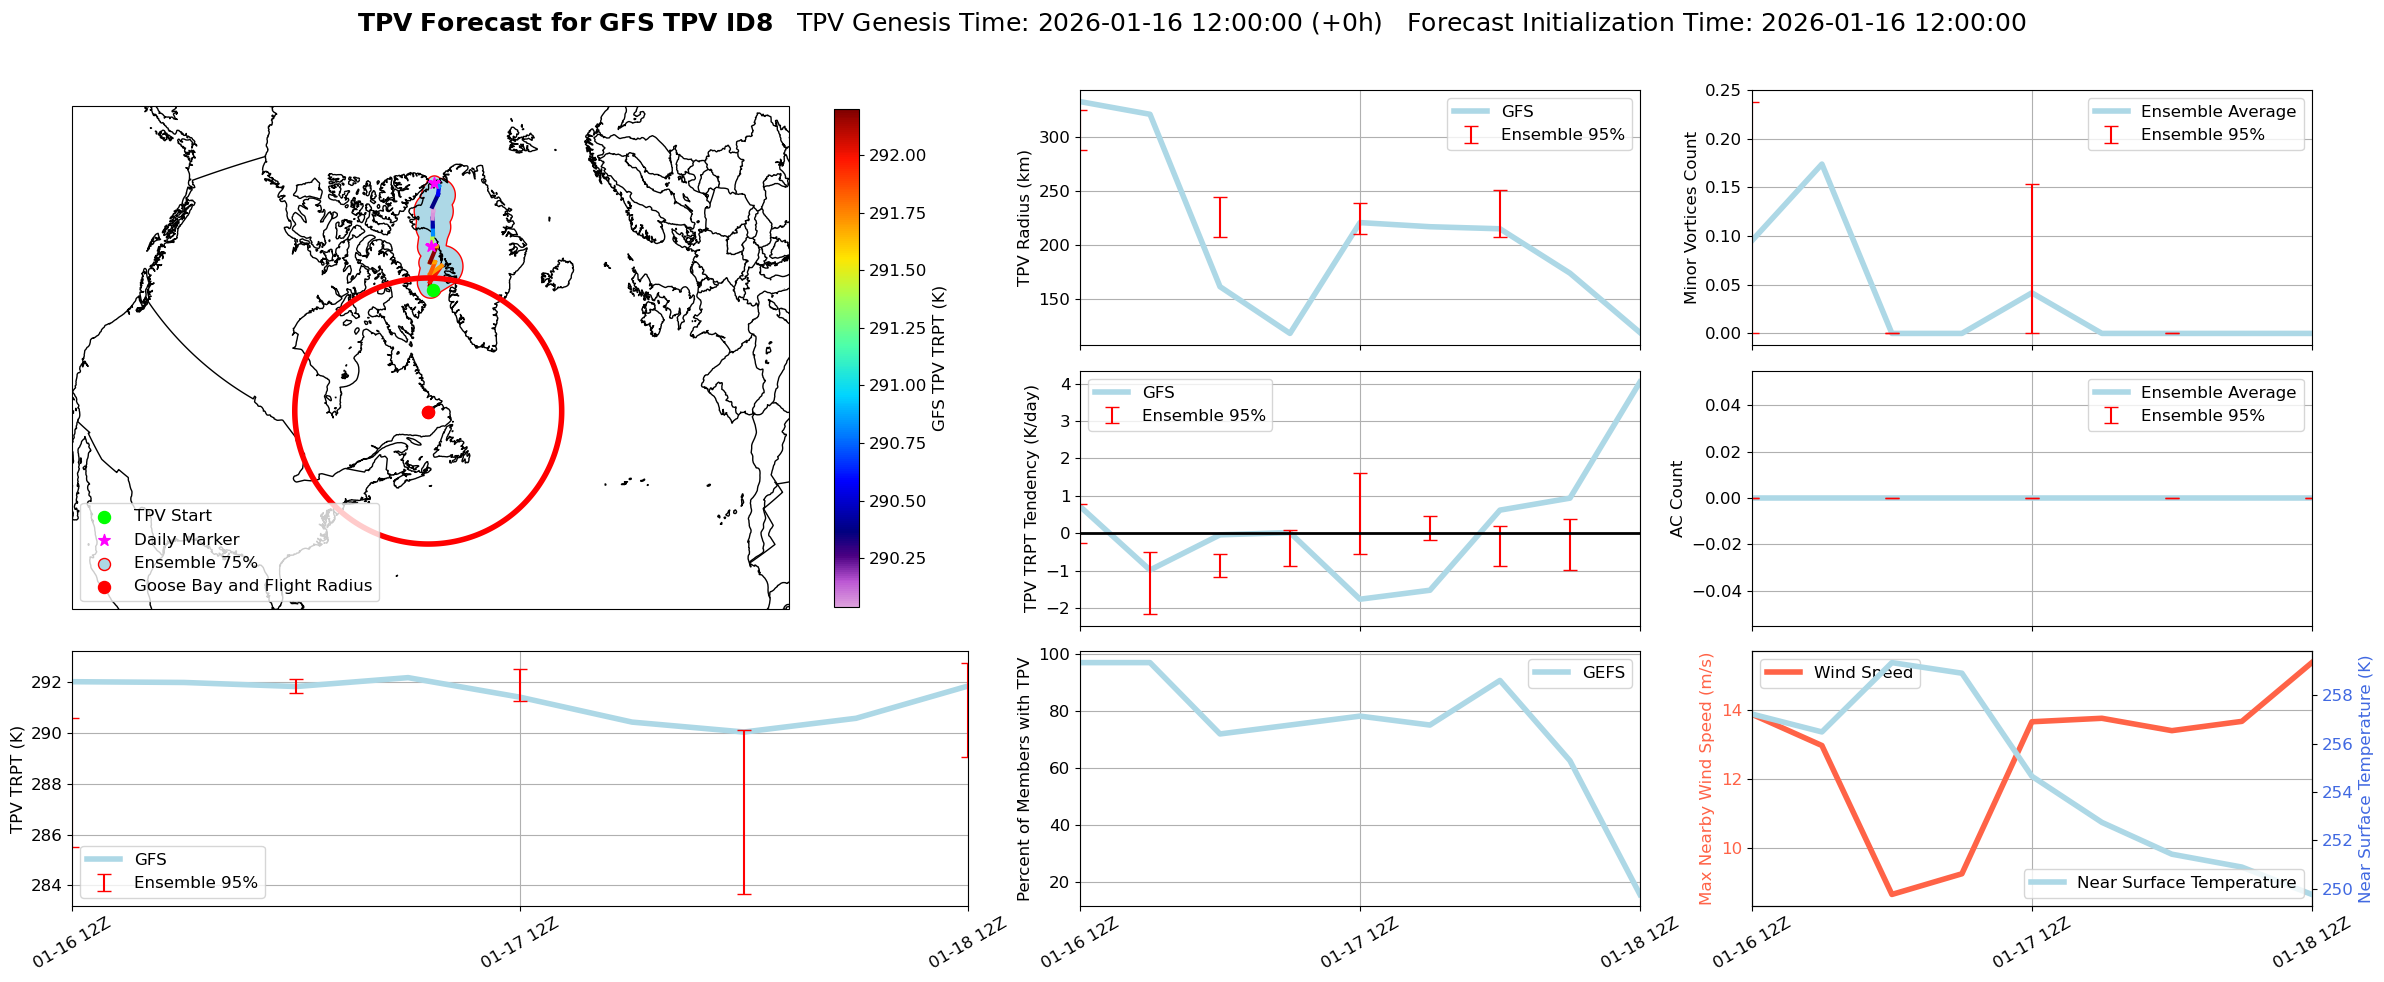Select the green TPV Start icon in map legend
Viewport: 2384px width, 982px height.
[x=104, y=517]
